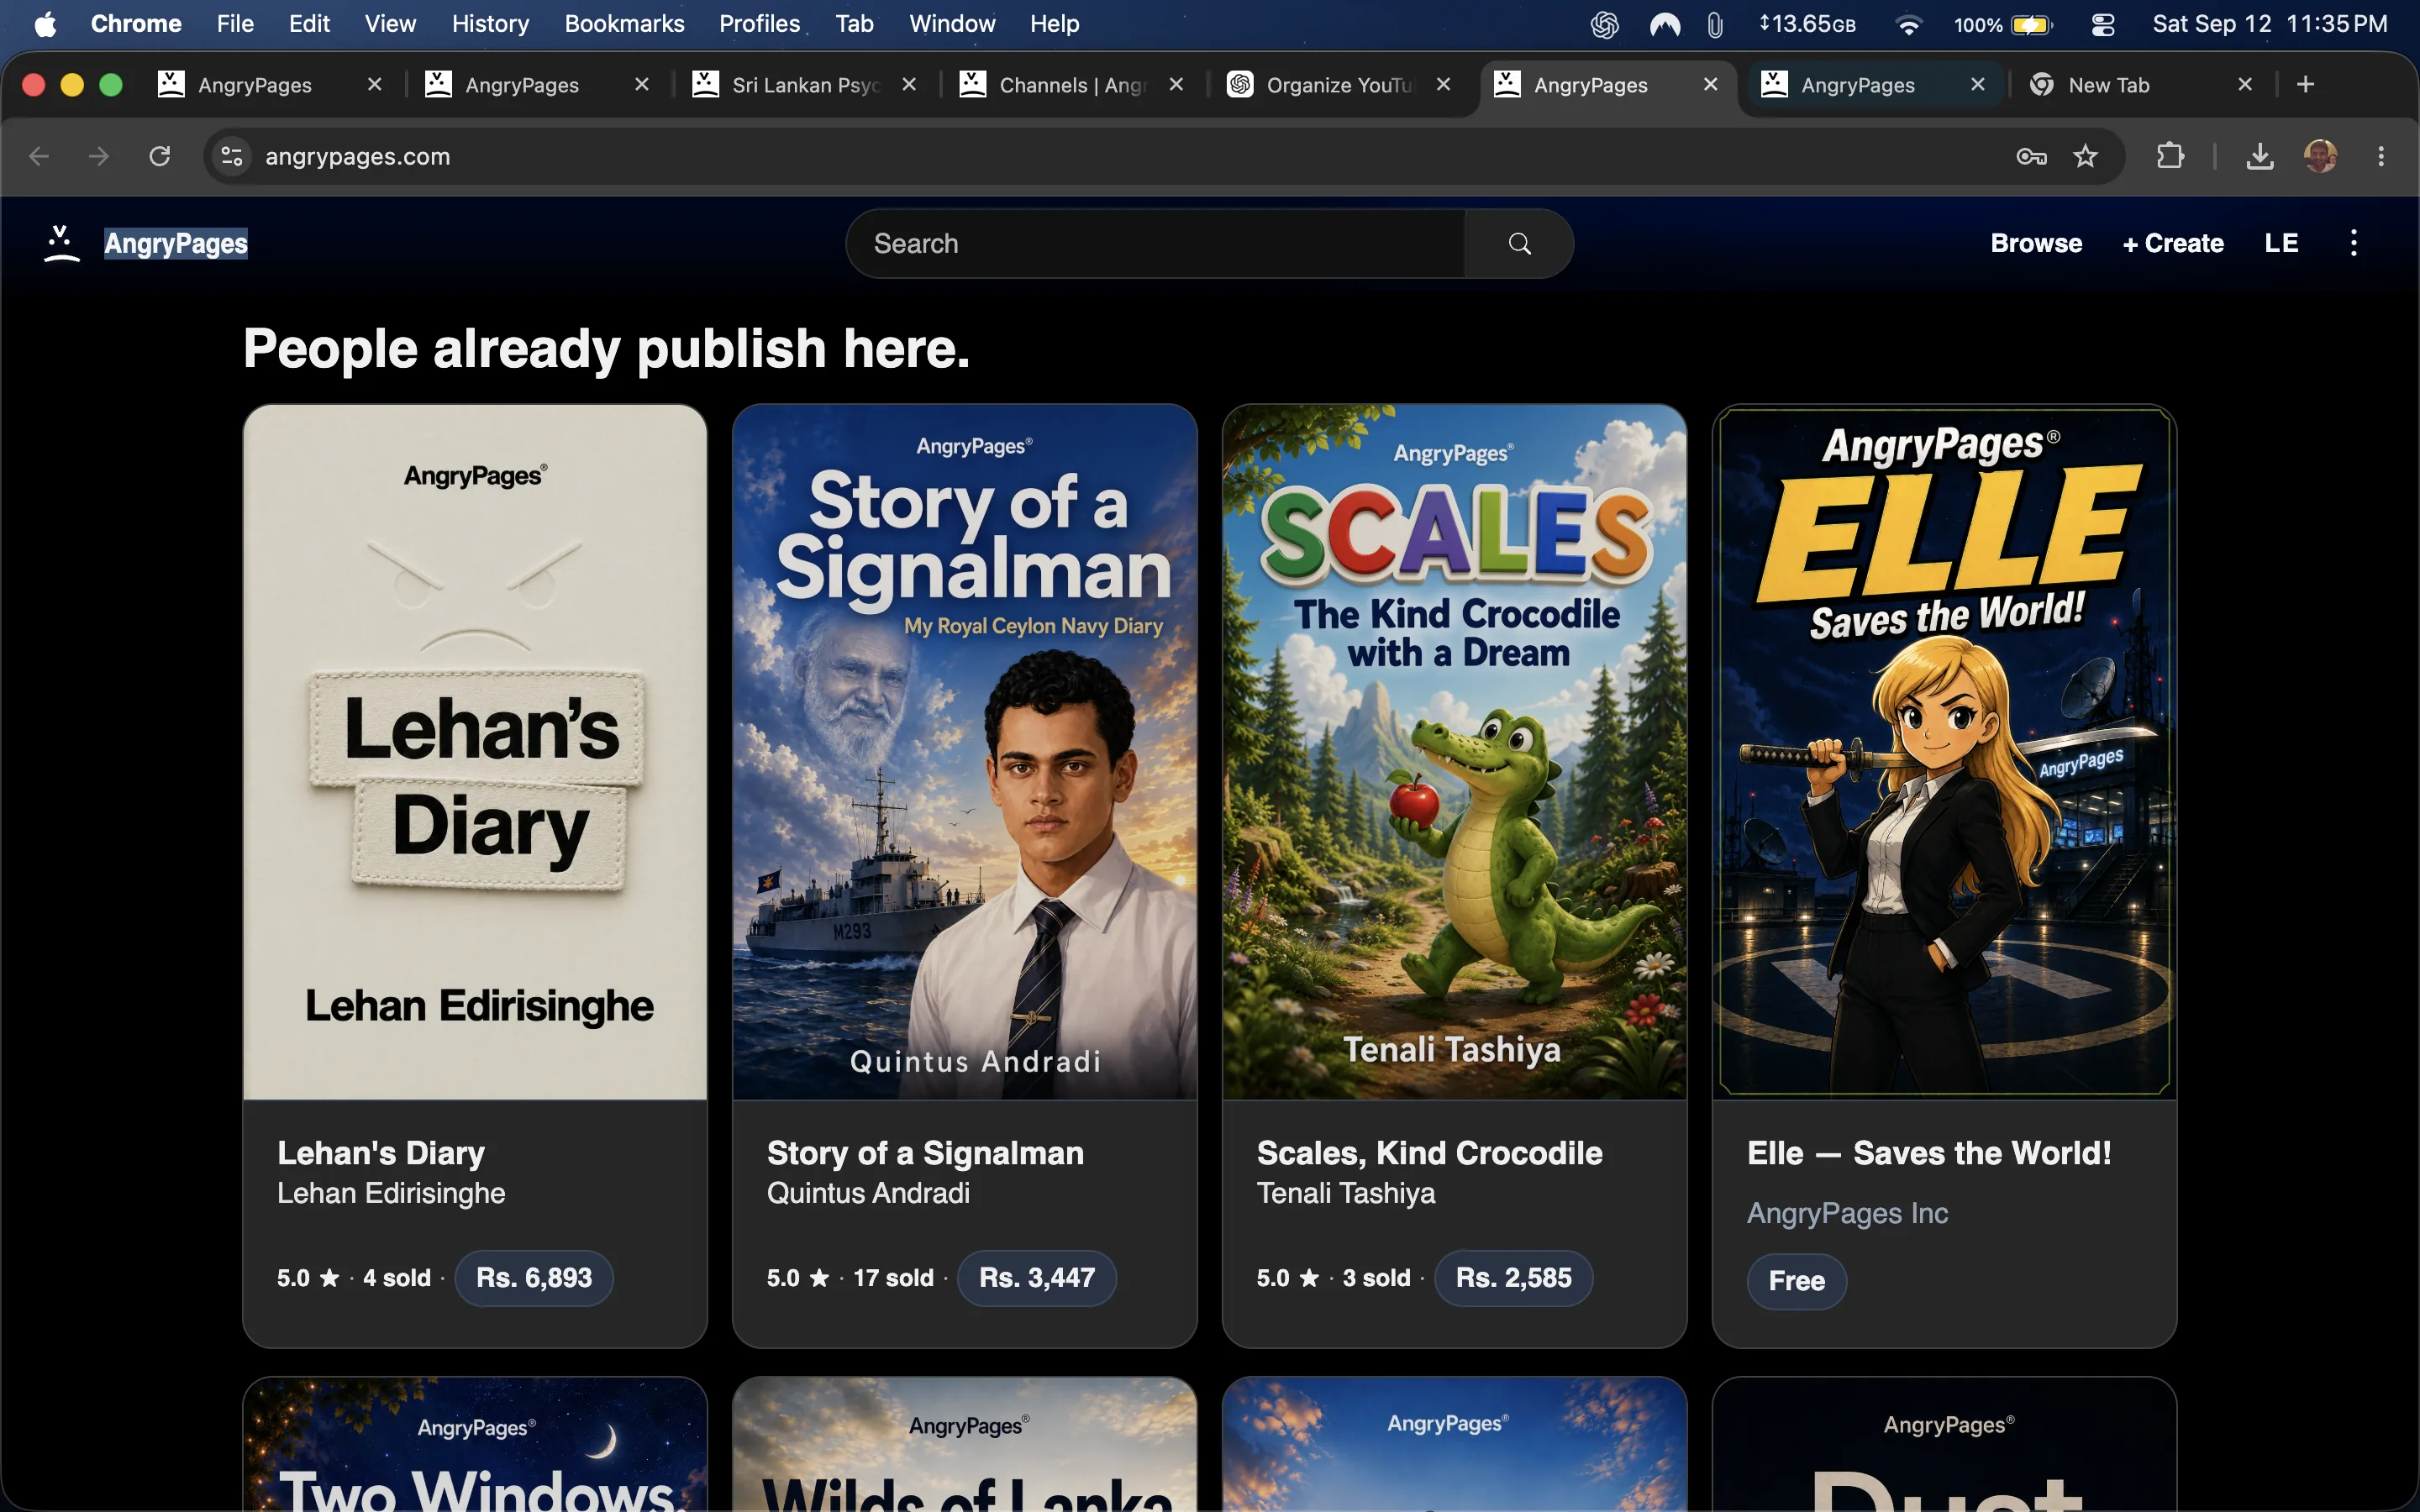Click the AngryPages Inc publisher name
This screenshot has height=1512, width=2420.
click(x=1847, y=1213)
